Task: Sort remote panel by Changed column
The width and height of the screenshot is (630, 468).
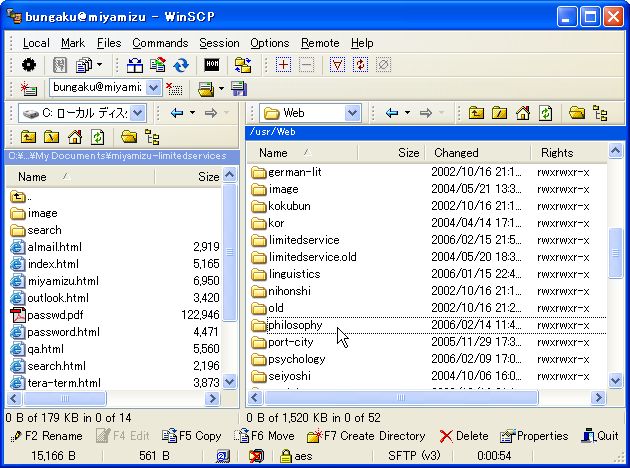Action: pyautogui.click(x=478, y=153)
